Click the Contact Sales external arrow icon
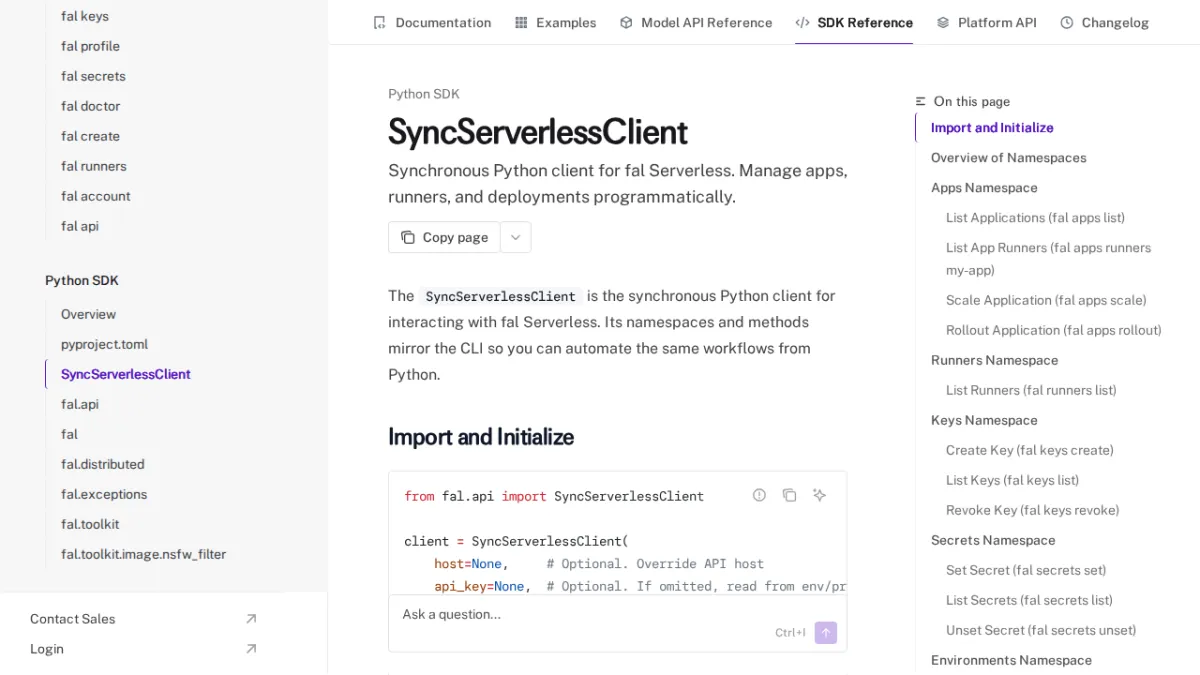1200x675 pixels. pos(251,619)
